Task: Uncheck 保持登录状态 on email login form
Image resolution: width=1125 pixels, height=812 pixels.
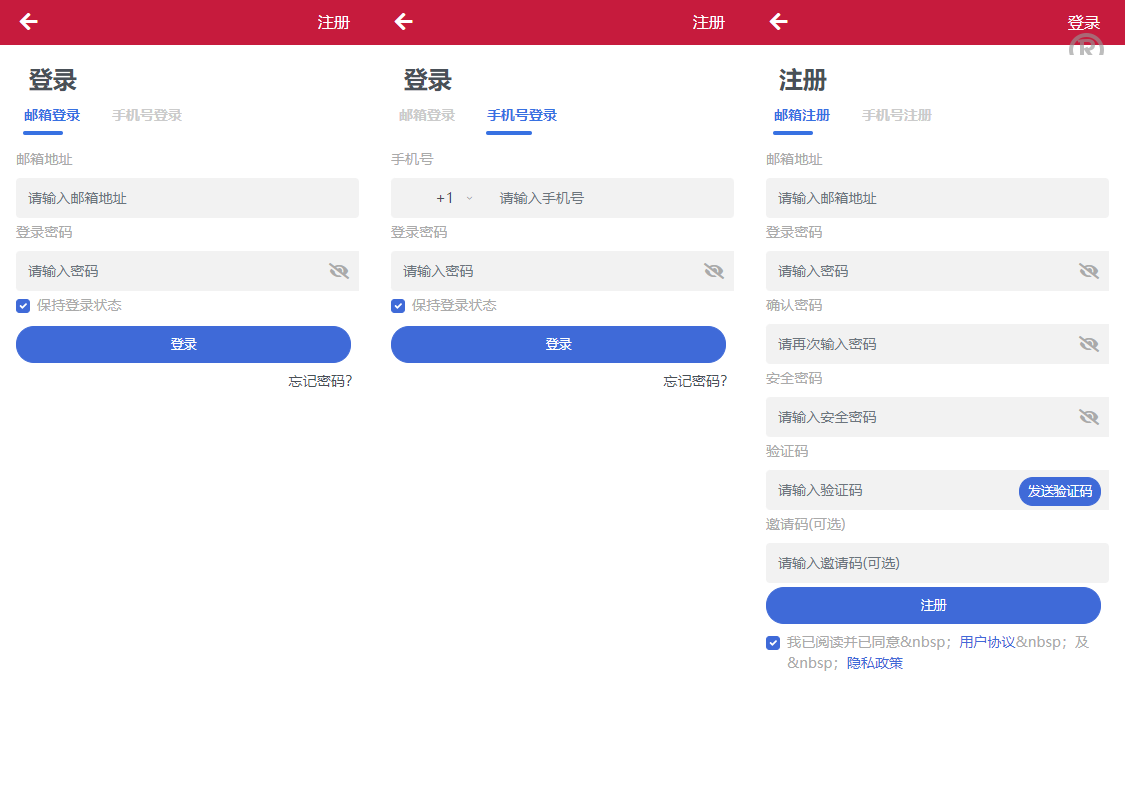Action: coord(23,306)
